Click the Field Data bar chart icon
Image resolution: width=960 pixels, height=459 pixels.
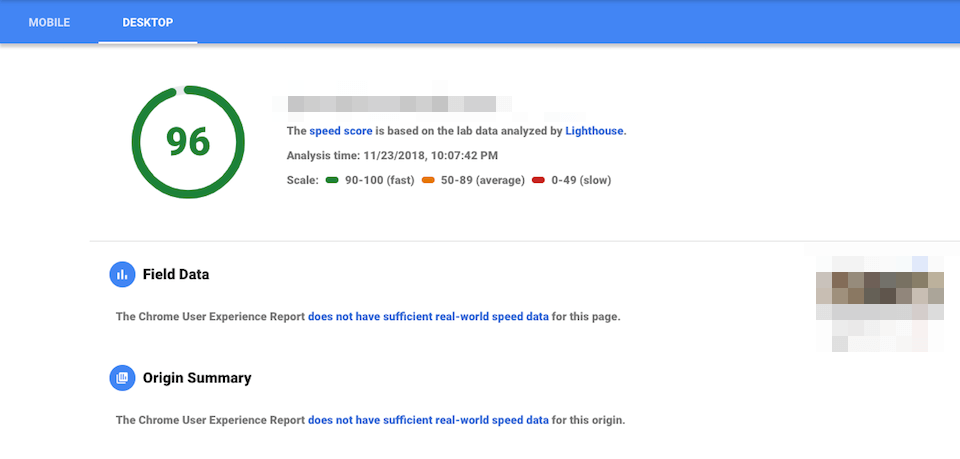point(122,274)
